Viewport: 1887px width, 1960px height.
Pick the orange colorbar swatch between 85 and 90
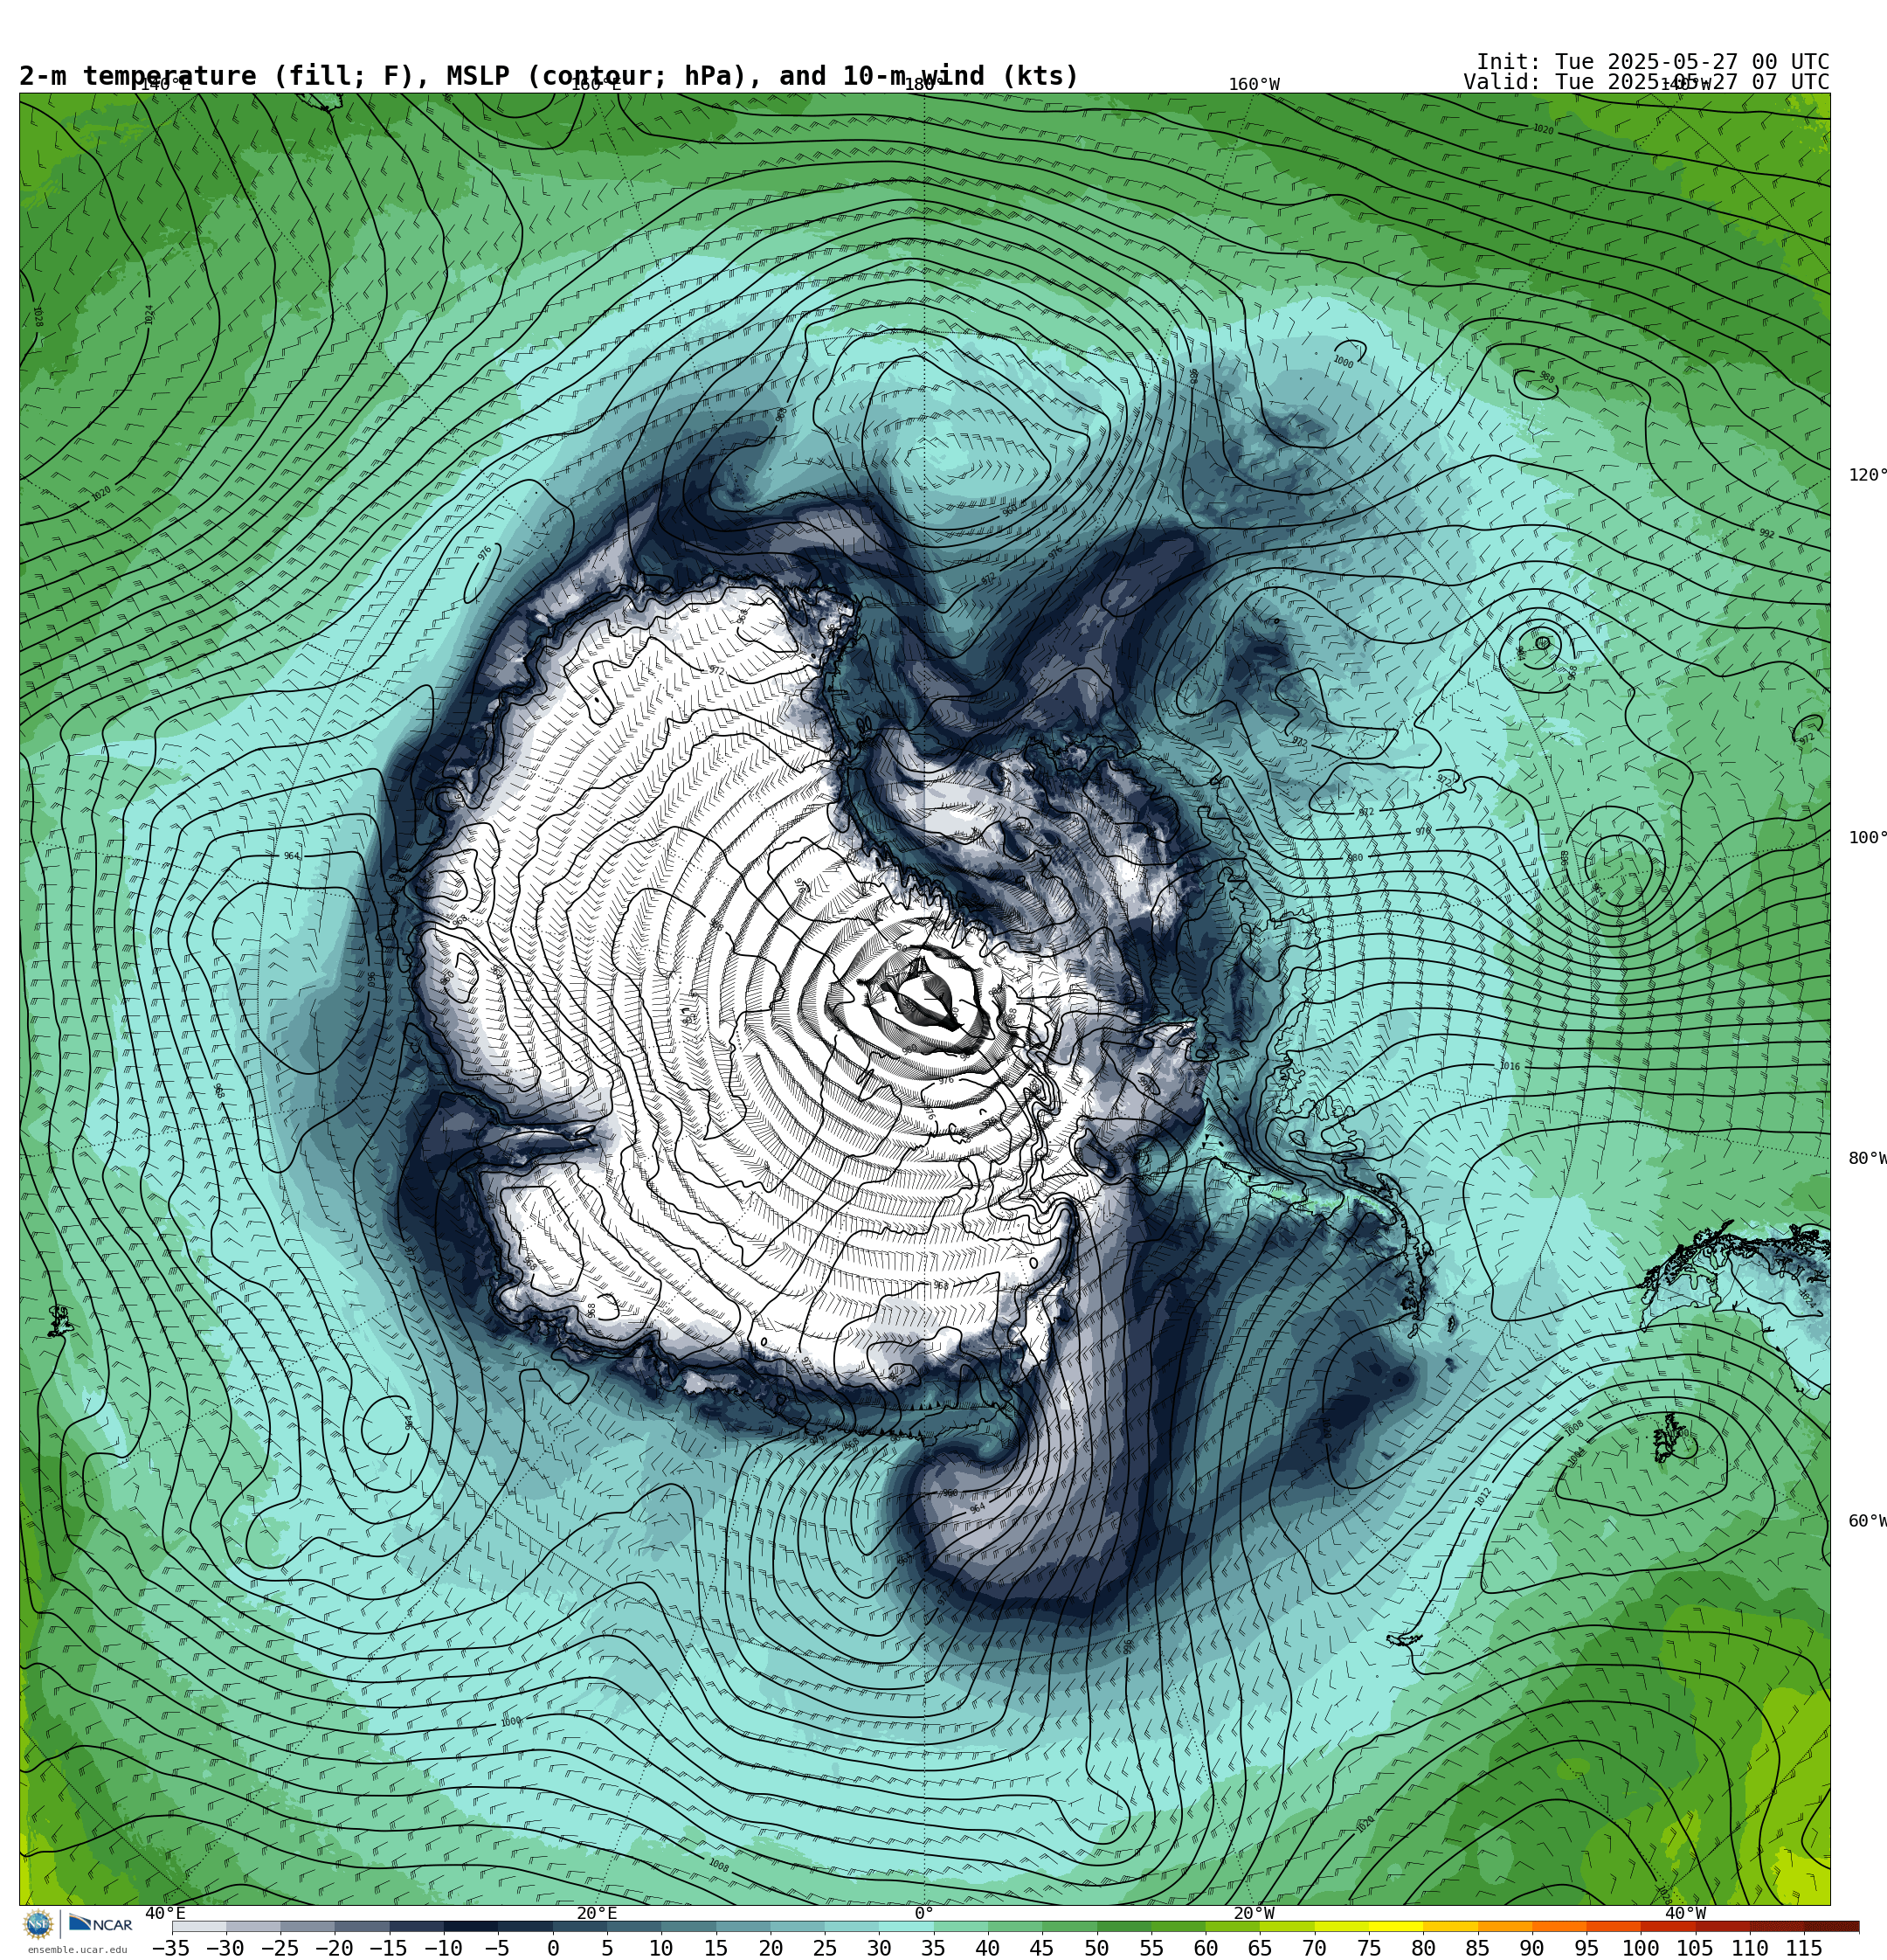1505,1926
